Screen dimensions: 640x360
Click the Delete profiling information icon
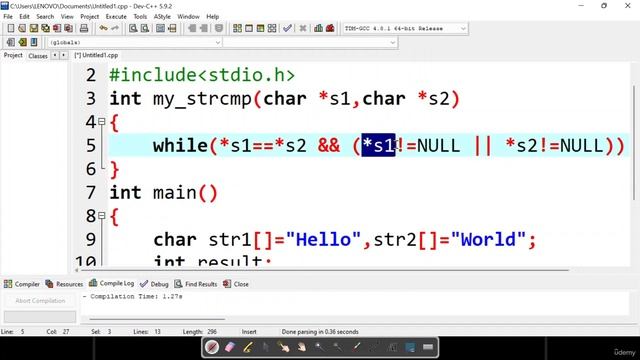(x=330, y=28)
